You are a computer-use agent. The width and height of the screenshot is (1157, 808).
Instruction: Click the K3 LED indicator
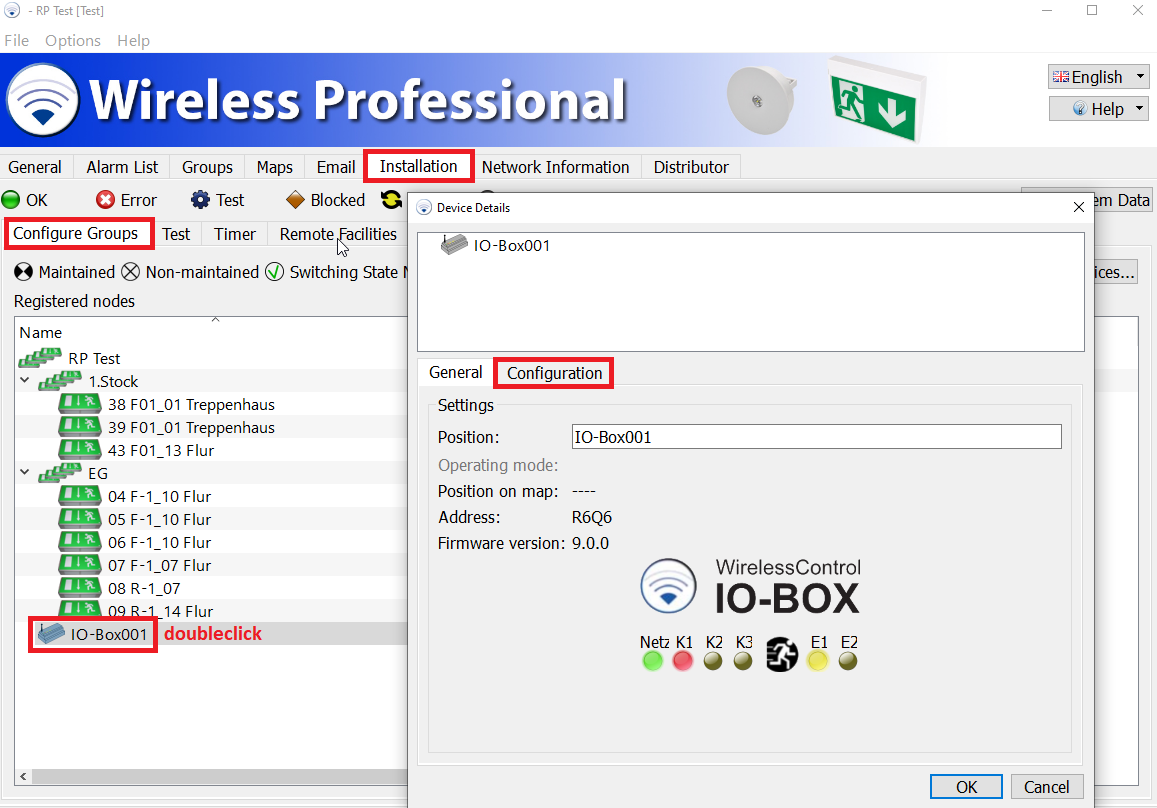click(x=743, y=661)
